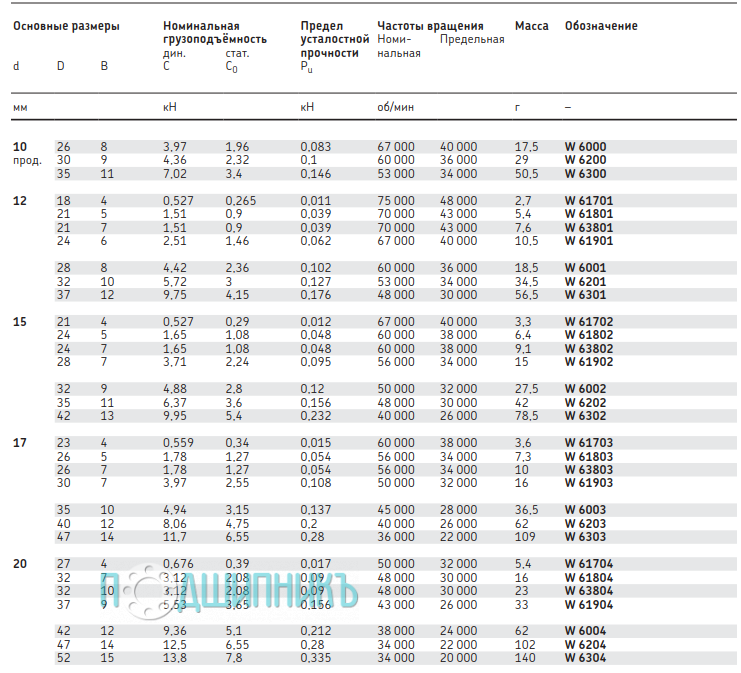Screen dimensions: 741x673
Task: Click the mass value 78,5
Action: pyautogui.click(x=526, y=416)
